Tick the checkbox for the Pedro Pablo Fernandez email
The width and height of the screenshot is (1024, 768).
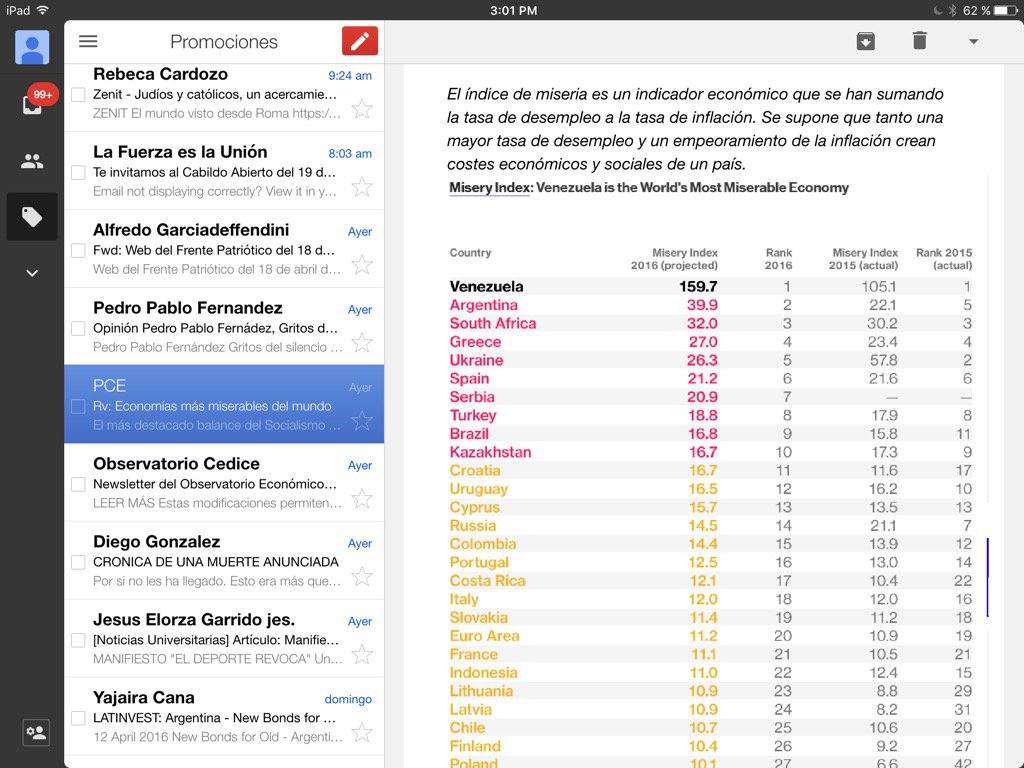(x=78, y=328)
